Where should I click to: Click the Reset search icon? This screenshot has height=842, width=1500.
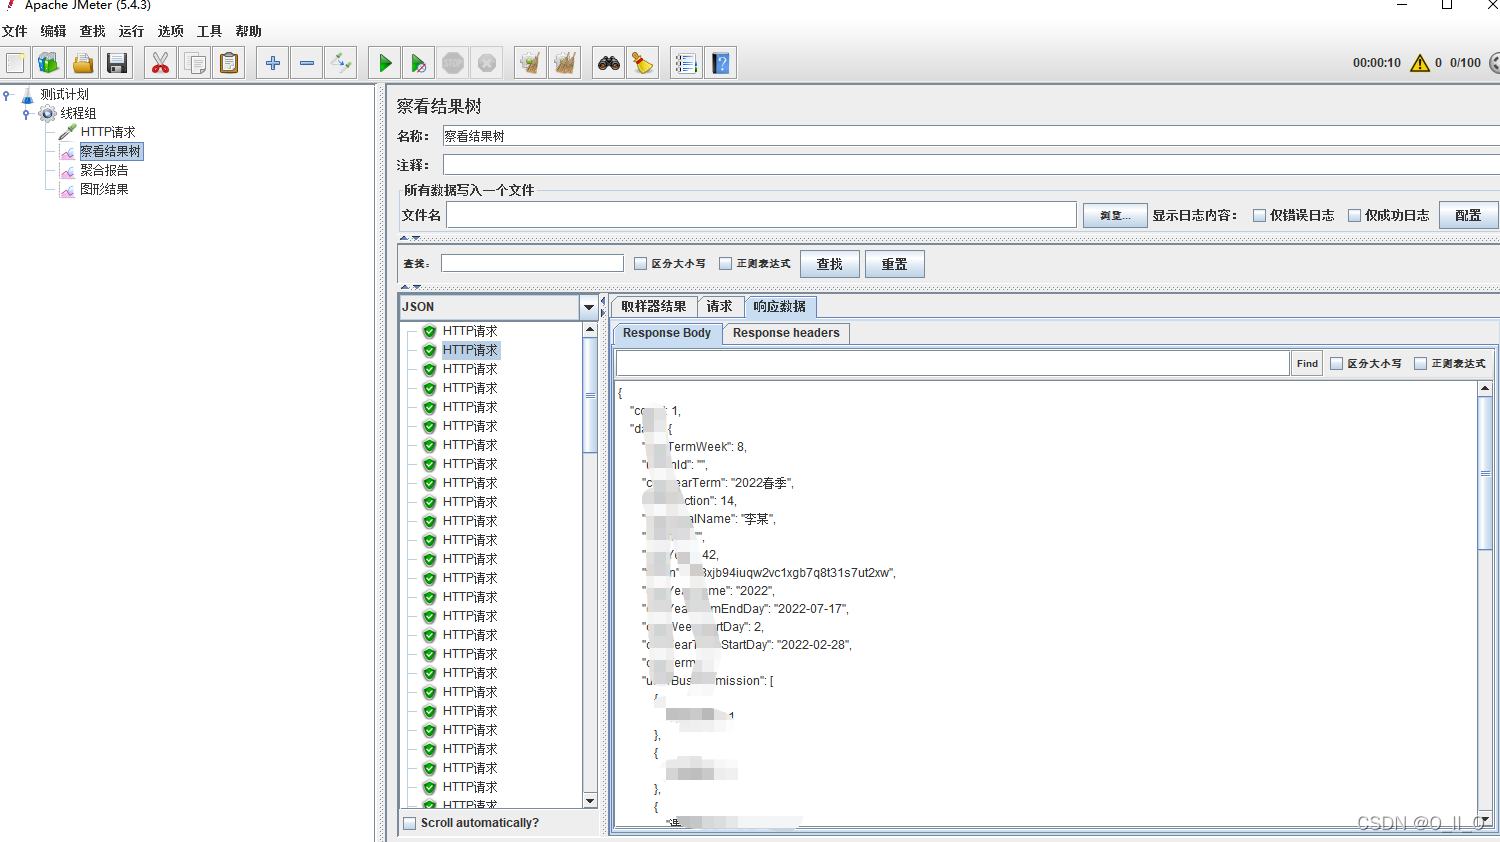pyautogui.click(x=643, y=63)
